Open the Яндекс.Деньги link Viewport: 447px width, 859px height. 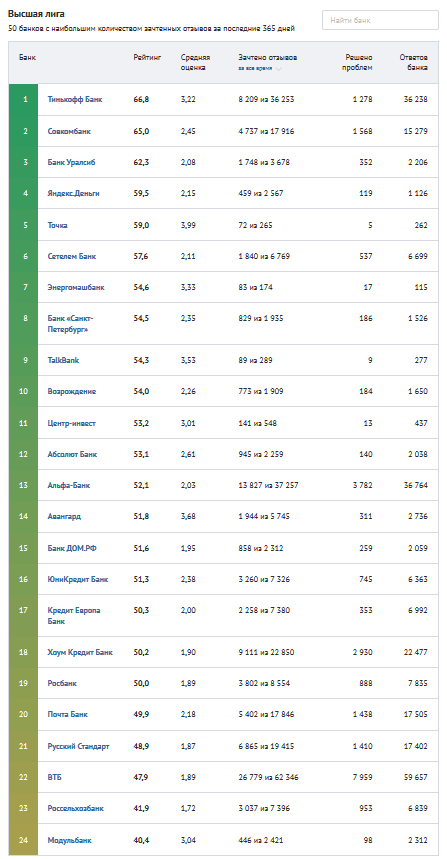pyautogui.click(x=74, y=193)
